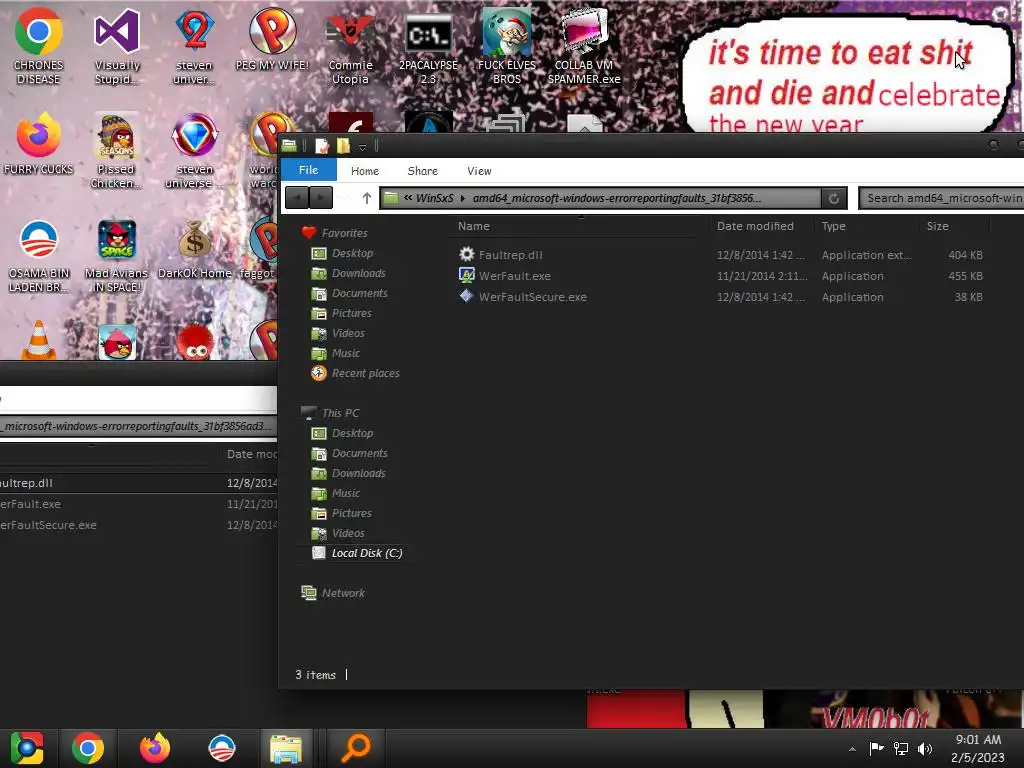Open the File menu in Explorer
Viewport: 1024px width, 768px height.
(308, 170)
